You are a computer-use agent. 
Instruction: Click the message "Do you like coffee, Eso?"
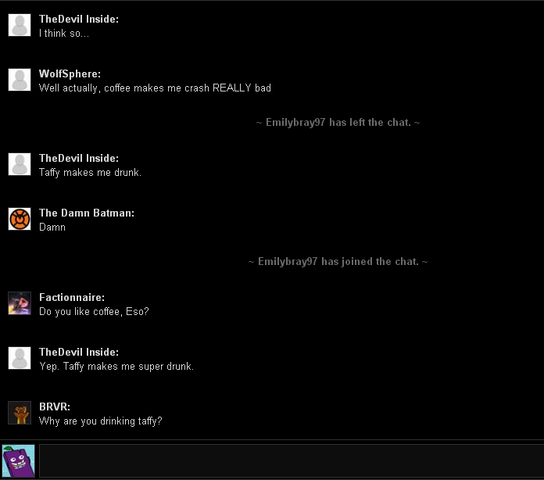[x=94, y=311]
